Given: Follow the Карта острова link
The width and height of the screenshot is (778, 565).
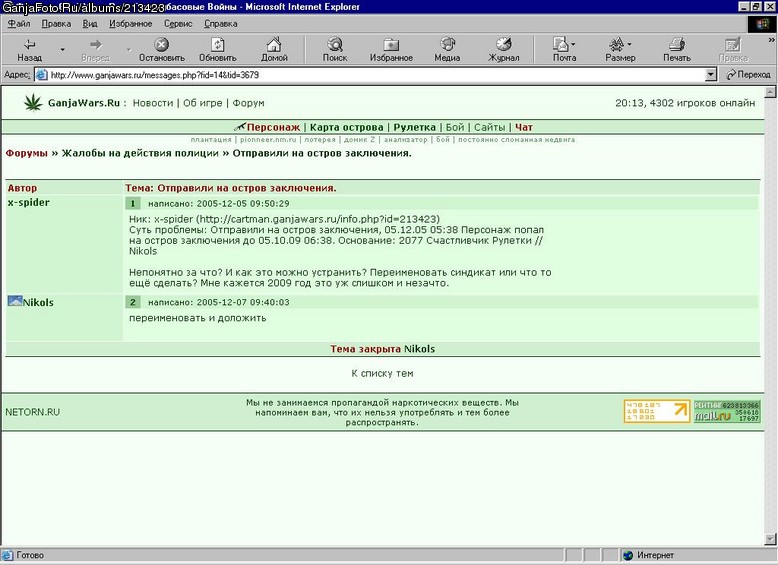Looking at the screenshot, I should click(x=346, y=127).
